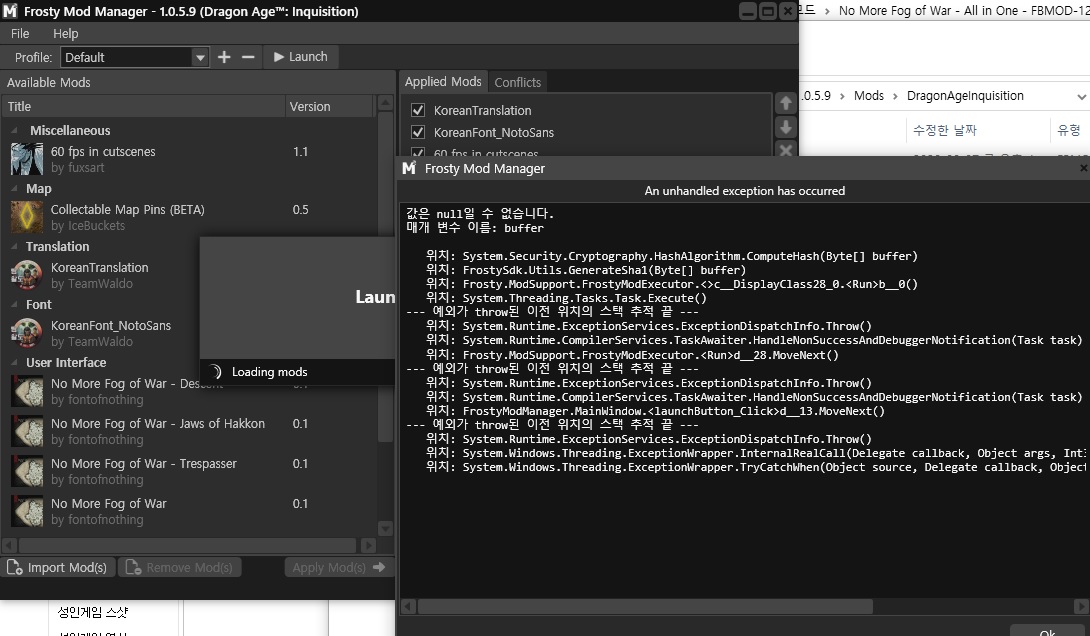The height and width of the screenshot is (636, 1090).
Task: Select the KoreanTranslation mod icon in Available Mods
Action: [x=27, y=275]
